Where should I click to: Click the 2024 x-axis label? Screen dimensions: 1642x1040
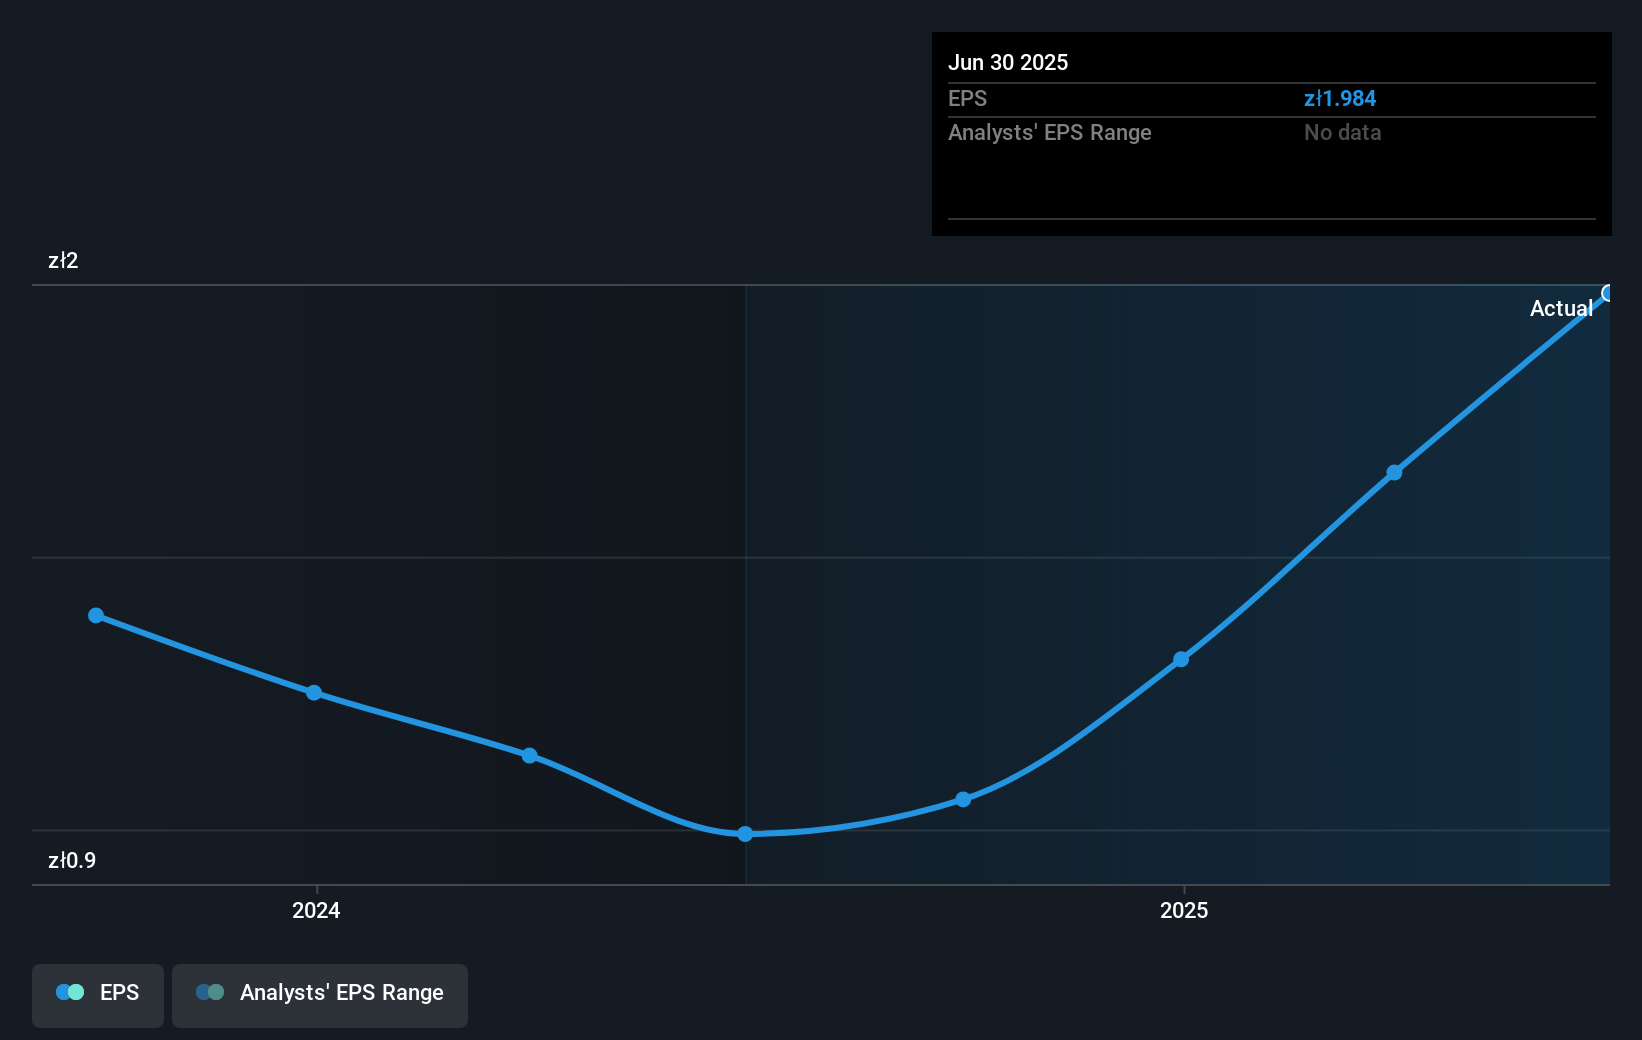click(316, 910)
